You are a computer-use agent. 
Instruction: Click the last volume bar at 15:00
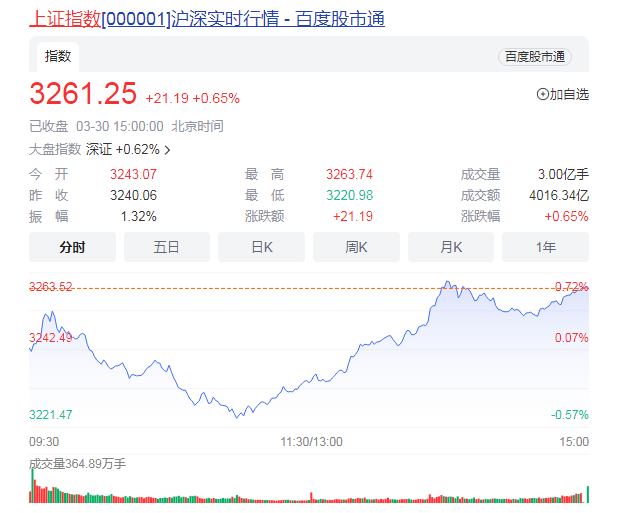[587, 492]
